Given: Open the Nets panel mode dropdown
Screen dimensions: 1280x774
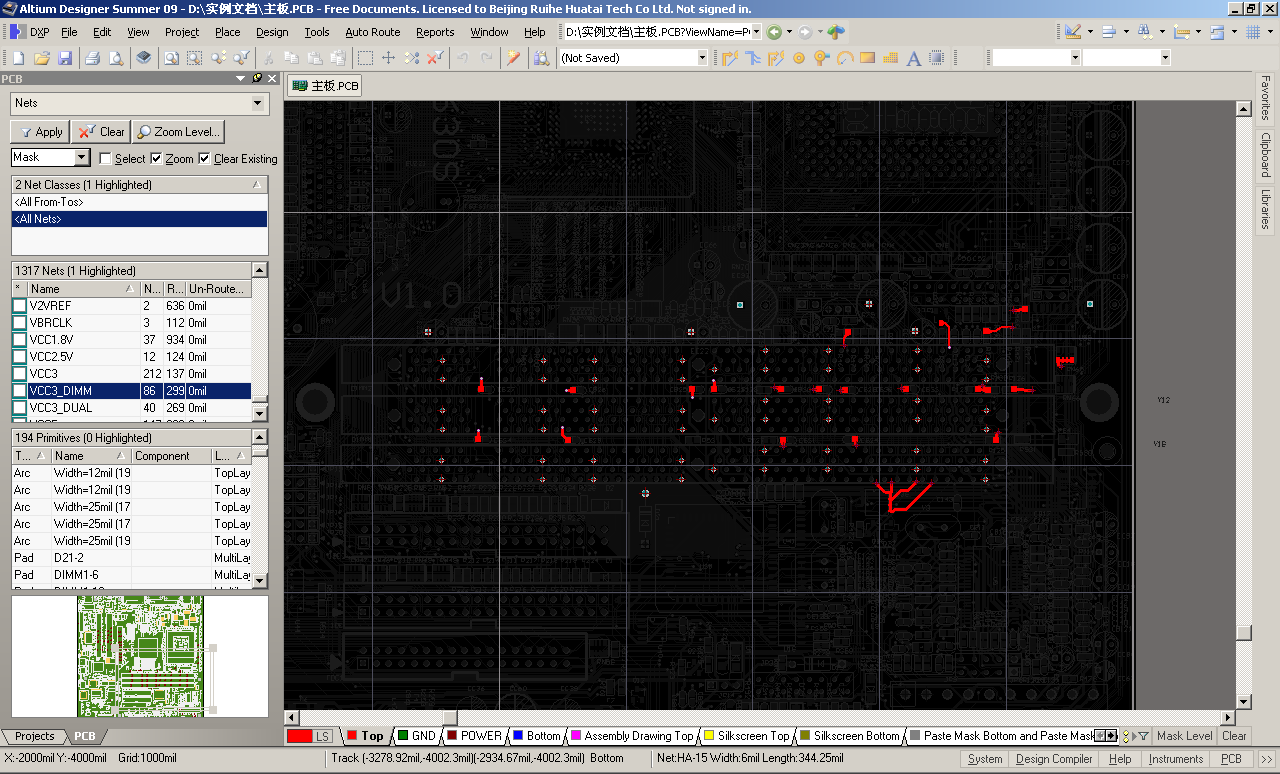Looking at the screenshot, I should coord(259,103).
